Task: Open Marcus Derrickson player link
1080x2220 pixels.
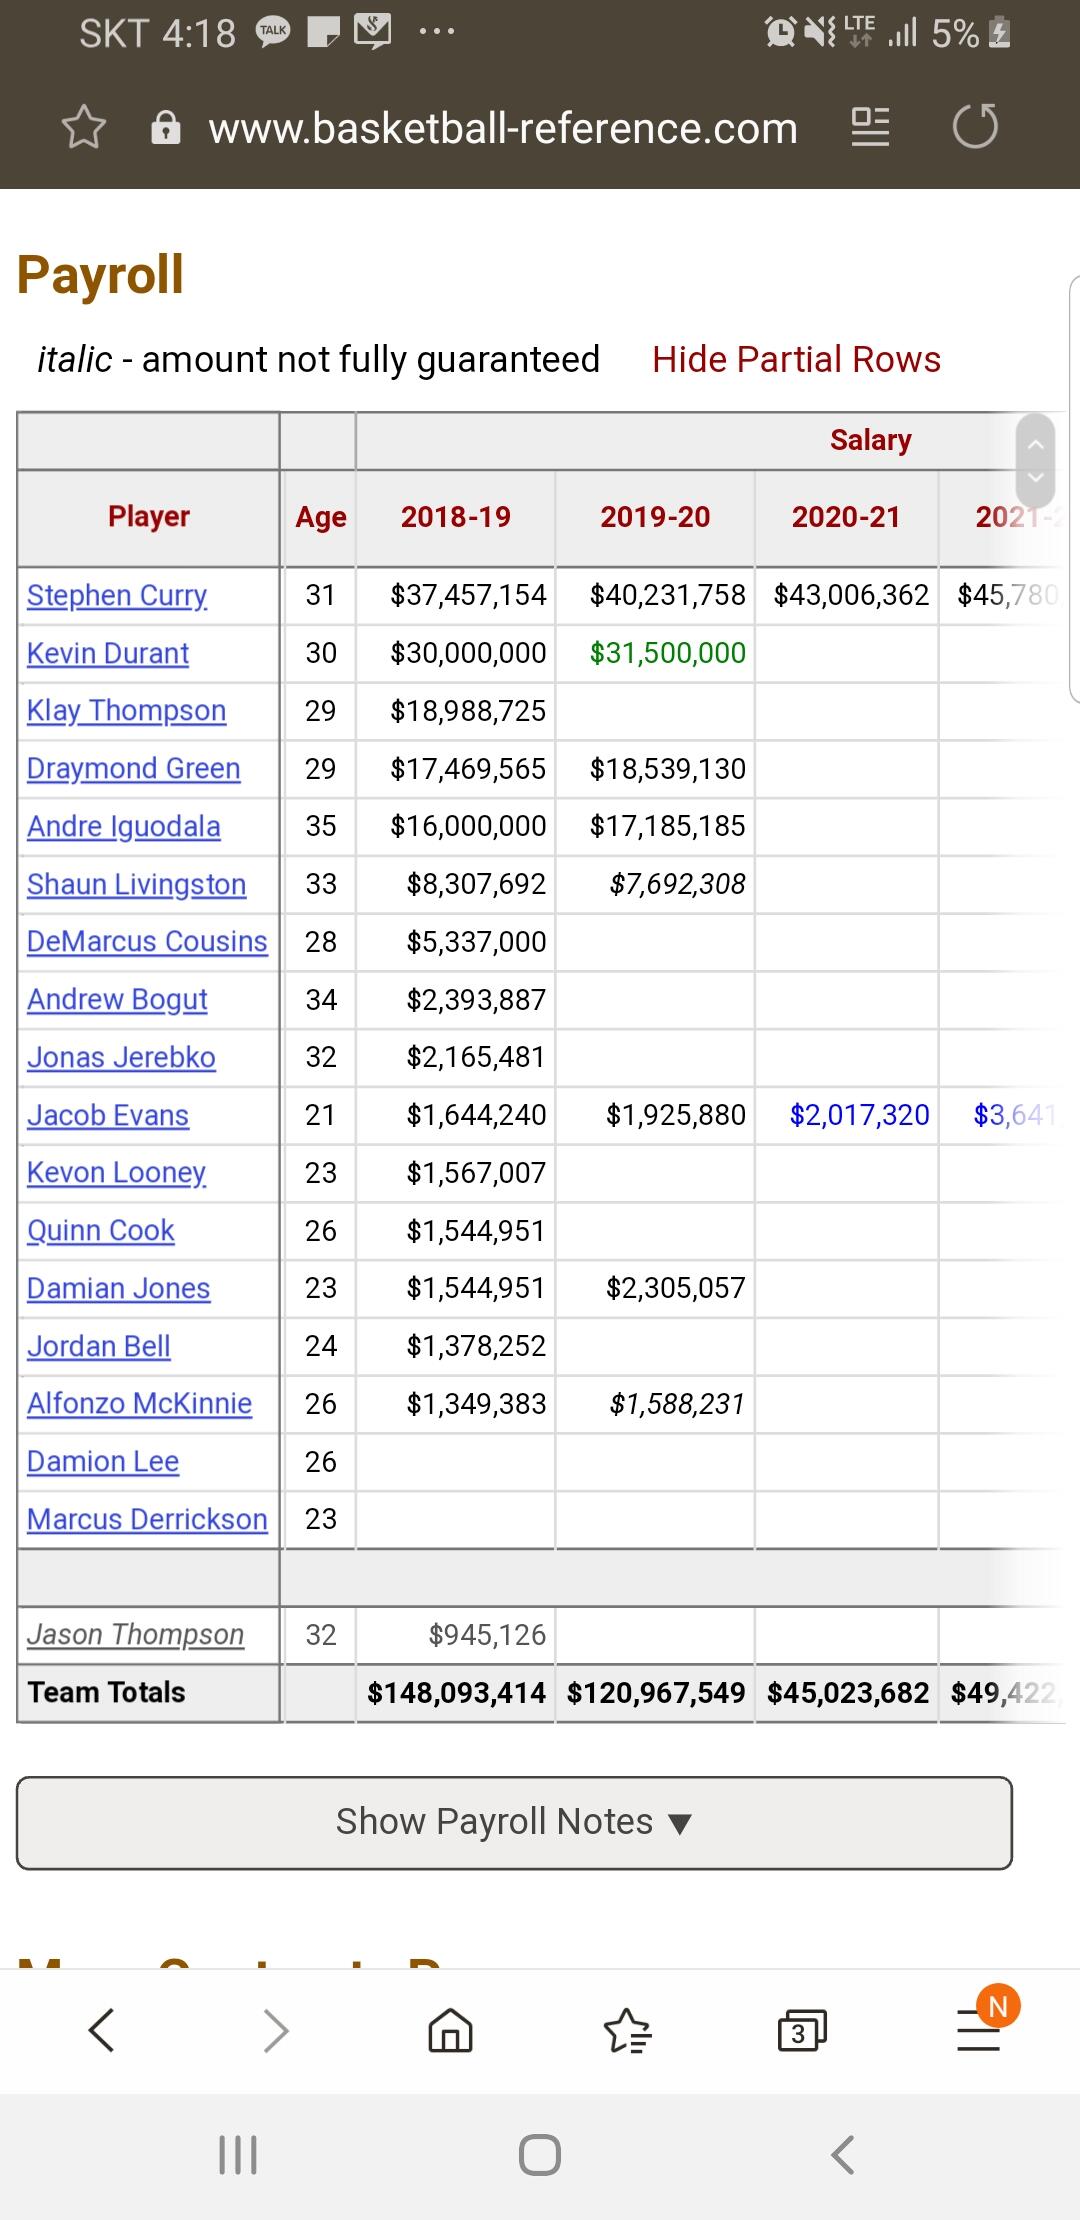Action: 147,1519
